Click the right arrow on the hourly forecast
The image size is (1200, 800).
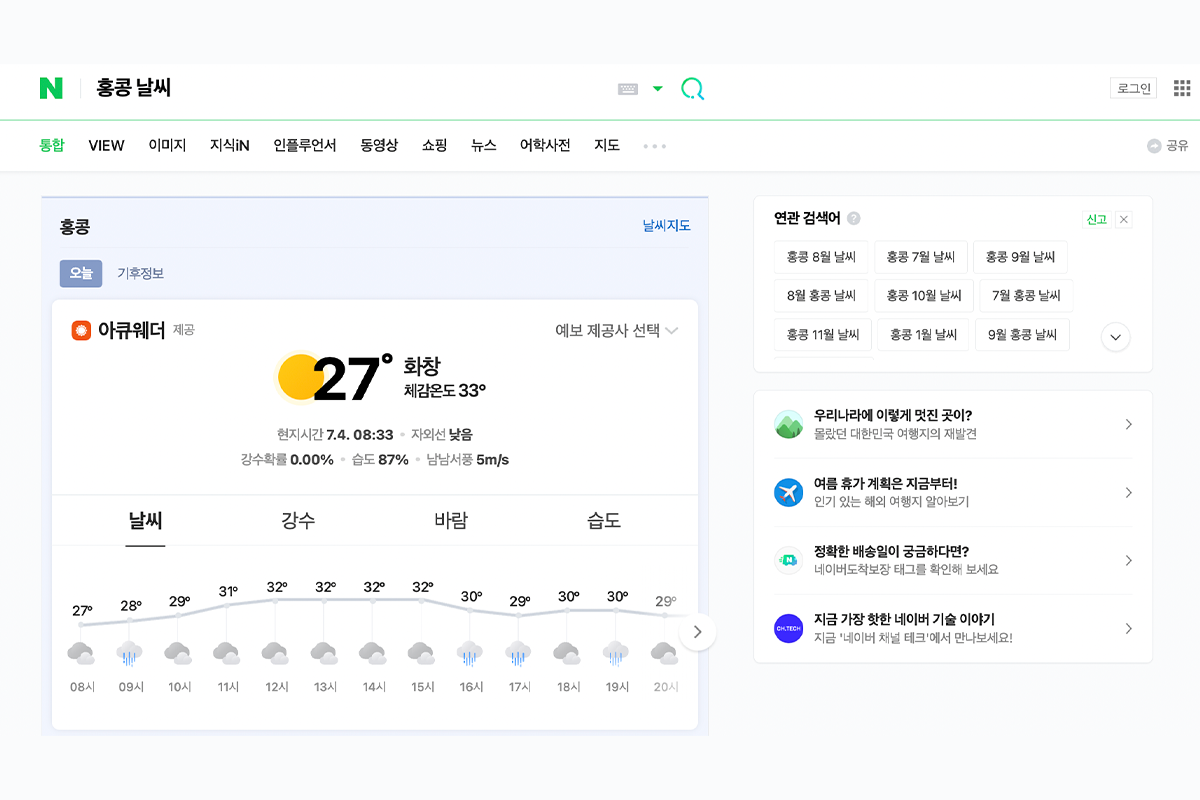(697, 631)
